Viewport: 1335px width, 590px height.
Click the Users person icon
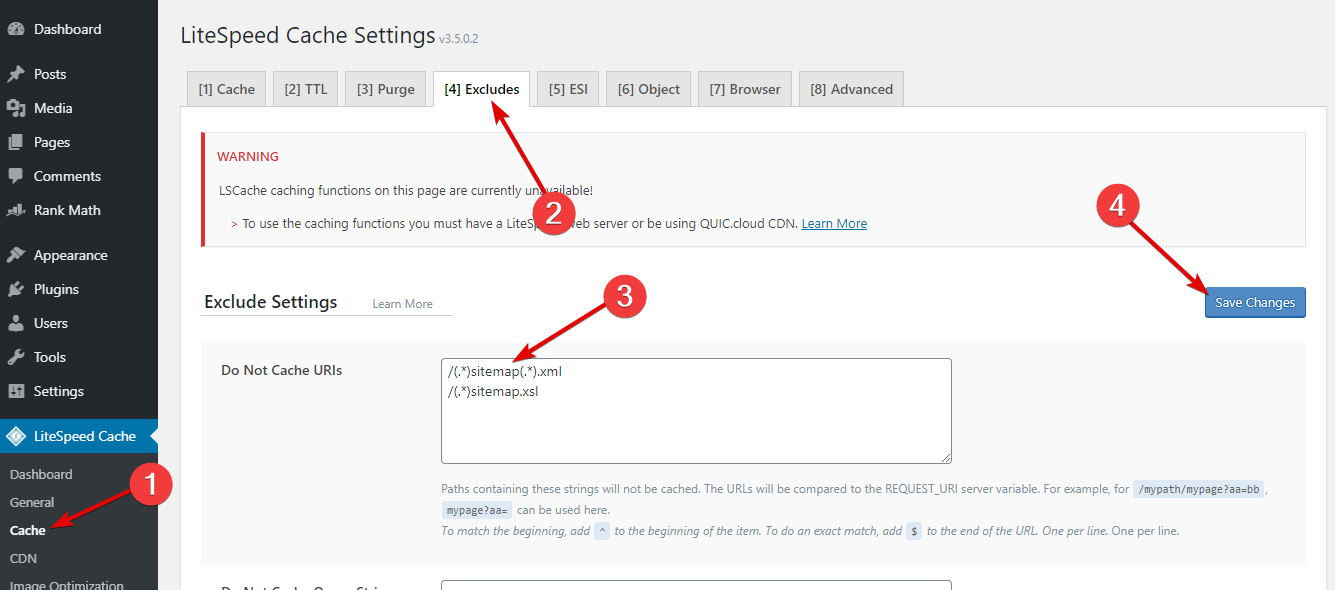[16, 323]
